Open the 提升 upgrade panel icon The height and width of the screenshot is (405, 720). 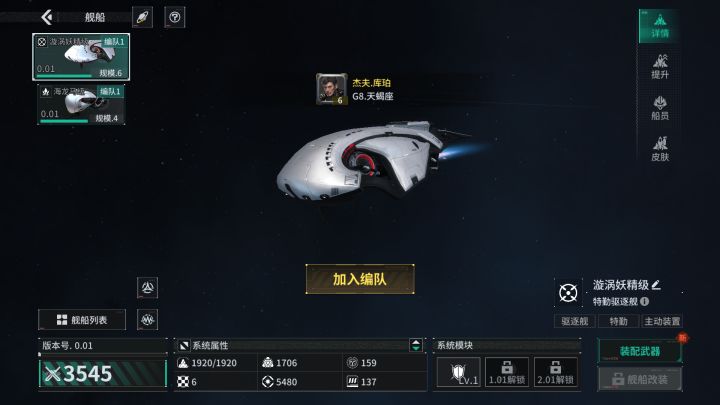[x=660, y=67]
